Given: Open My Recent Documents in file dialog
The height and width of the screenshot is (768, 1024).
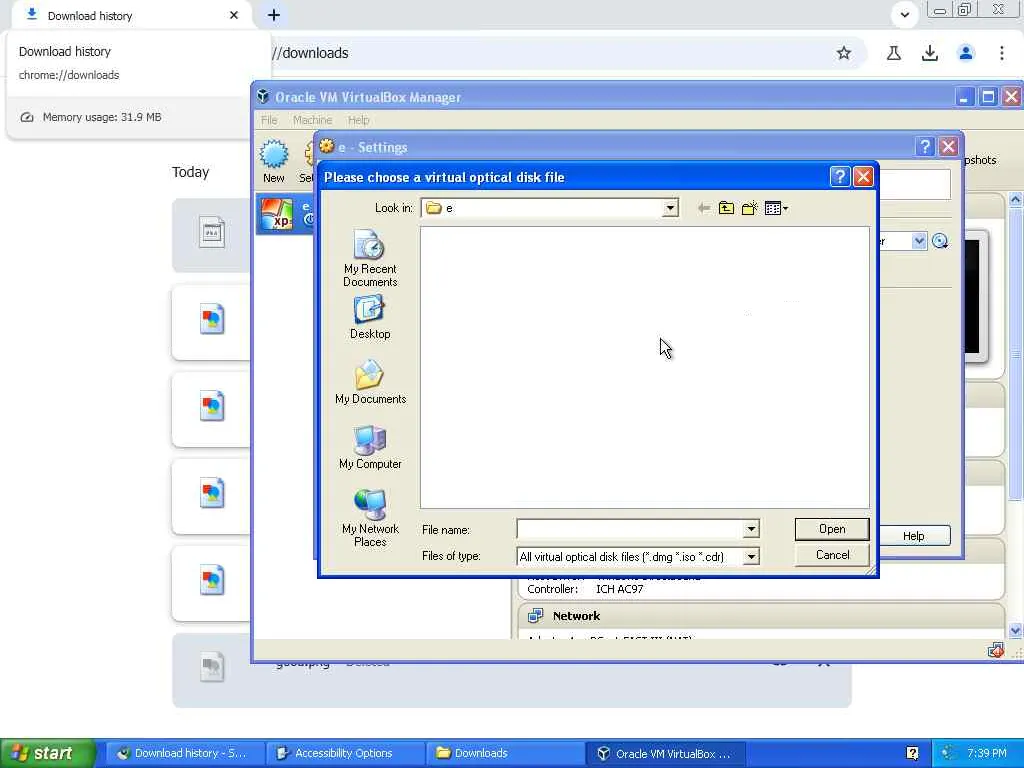Looking at the screenshot, I should point(370,259).
